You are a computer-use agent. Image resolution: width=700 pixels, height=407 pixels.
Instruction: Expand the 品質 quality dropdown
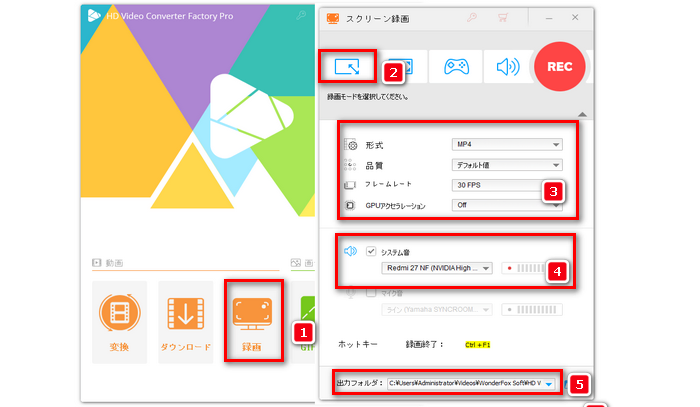click(x=507, y=165)
